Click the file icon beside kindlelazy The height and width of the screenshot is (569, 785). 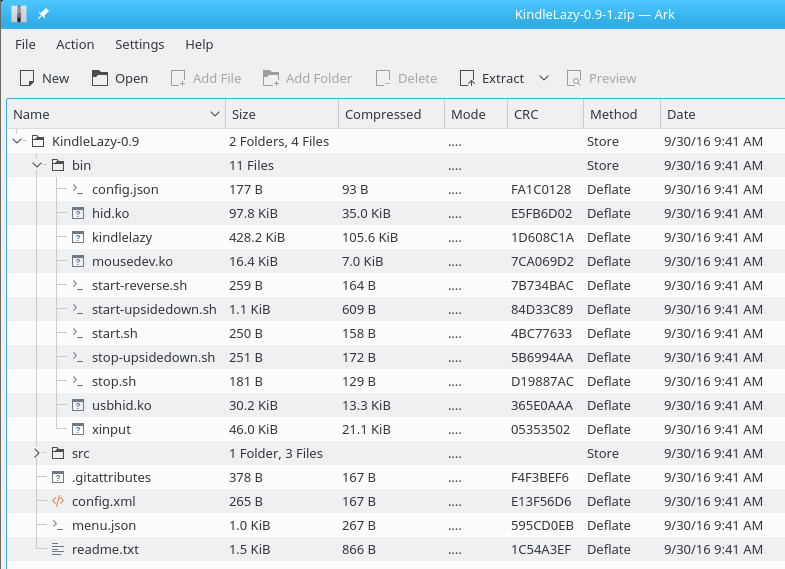pyautogui.click(x=78, y=237)
